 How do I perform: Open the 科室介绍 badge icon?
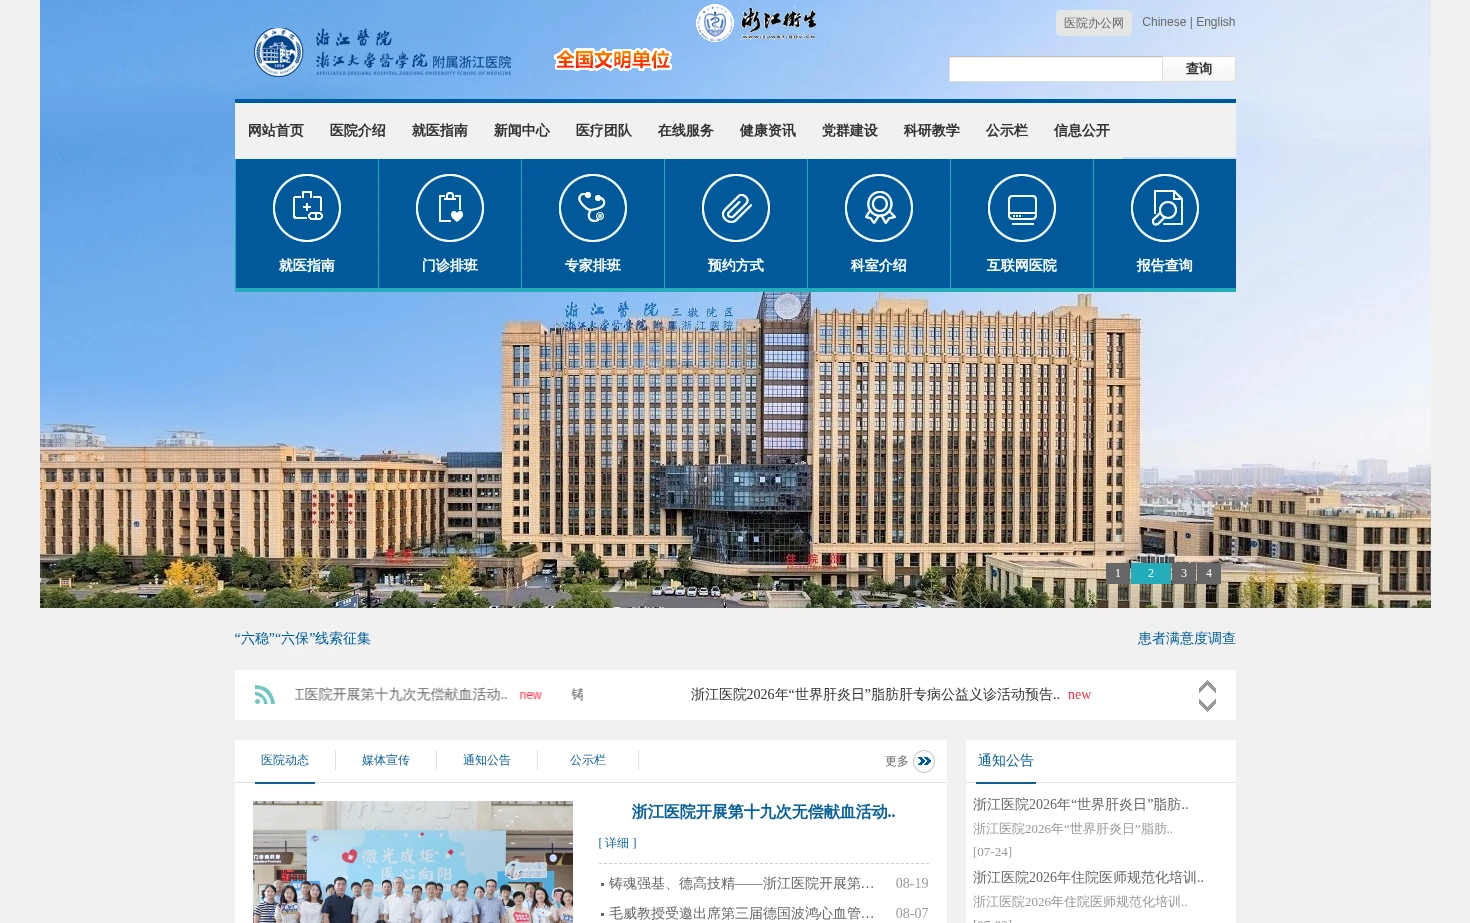tap(879, 208)
